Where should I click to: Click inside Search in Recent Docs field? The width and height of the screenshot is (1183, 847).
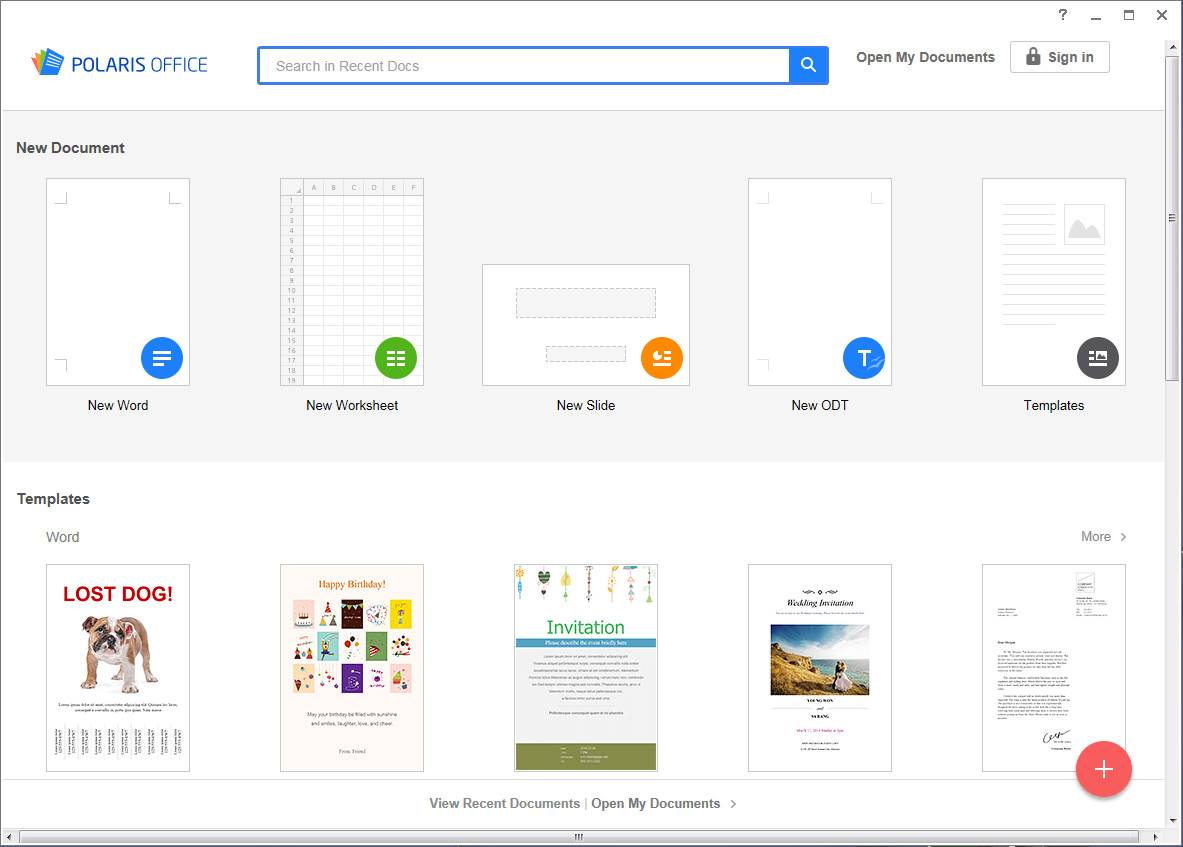coord(524,66)
